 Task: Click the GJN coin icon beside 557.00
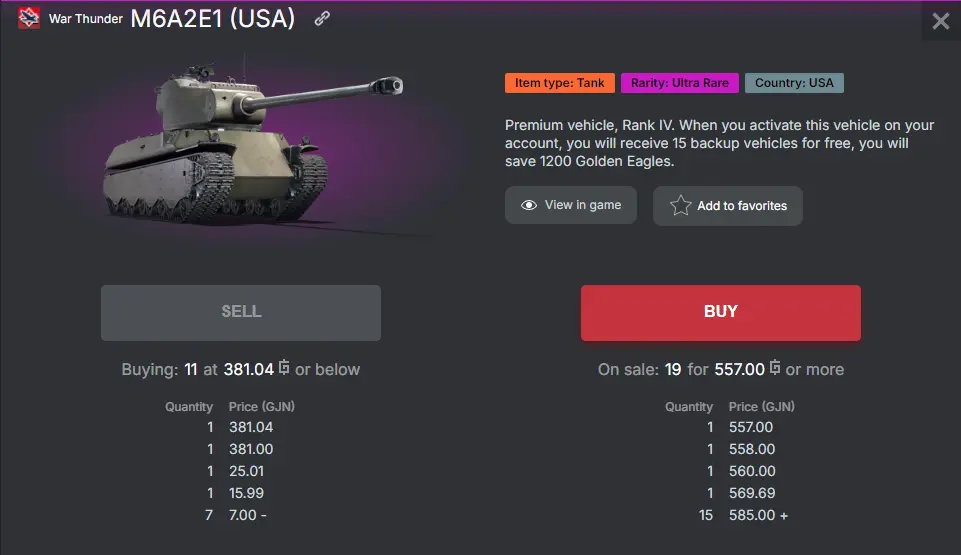click(x=775, y=369)
